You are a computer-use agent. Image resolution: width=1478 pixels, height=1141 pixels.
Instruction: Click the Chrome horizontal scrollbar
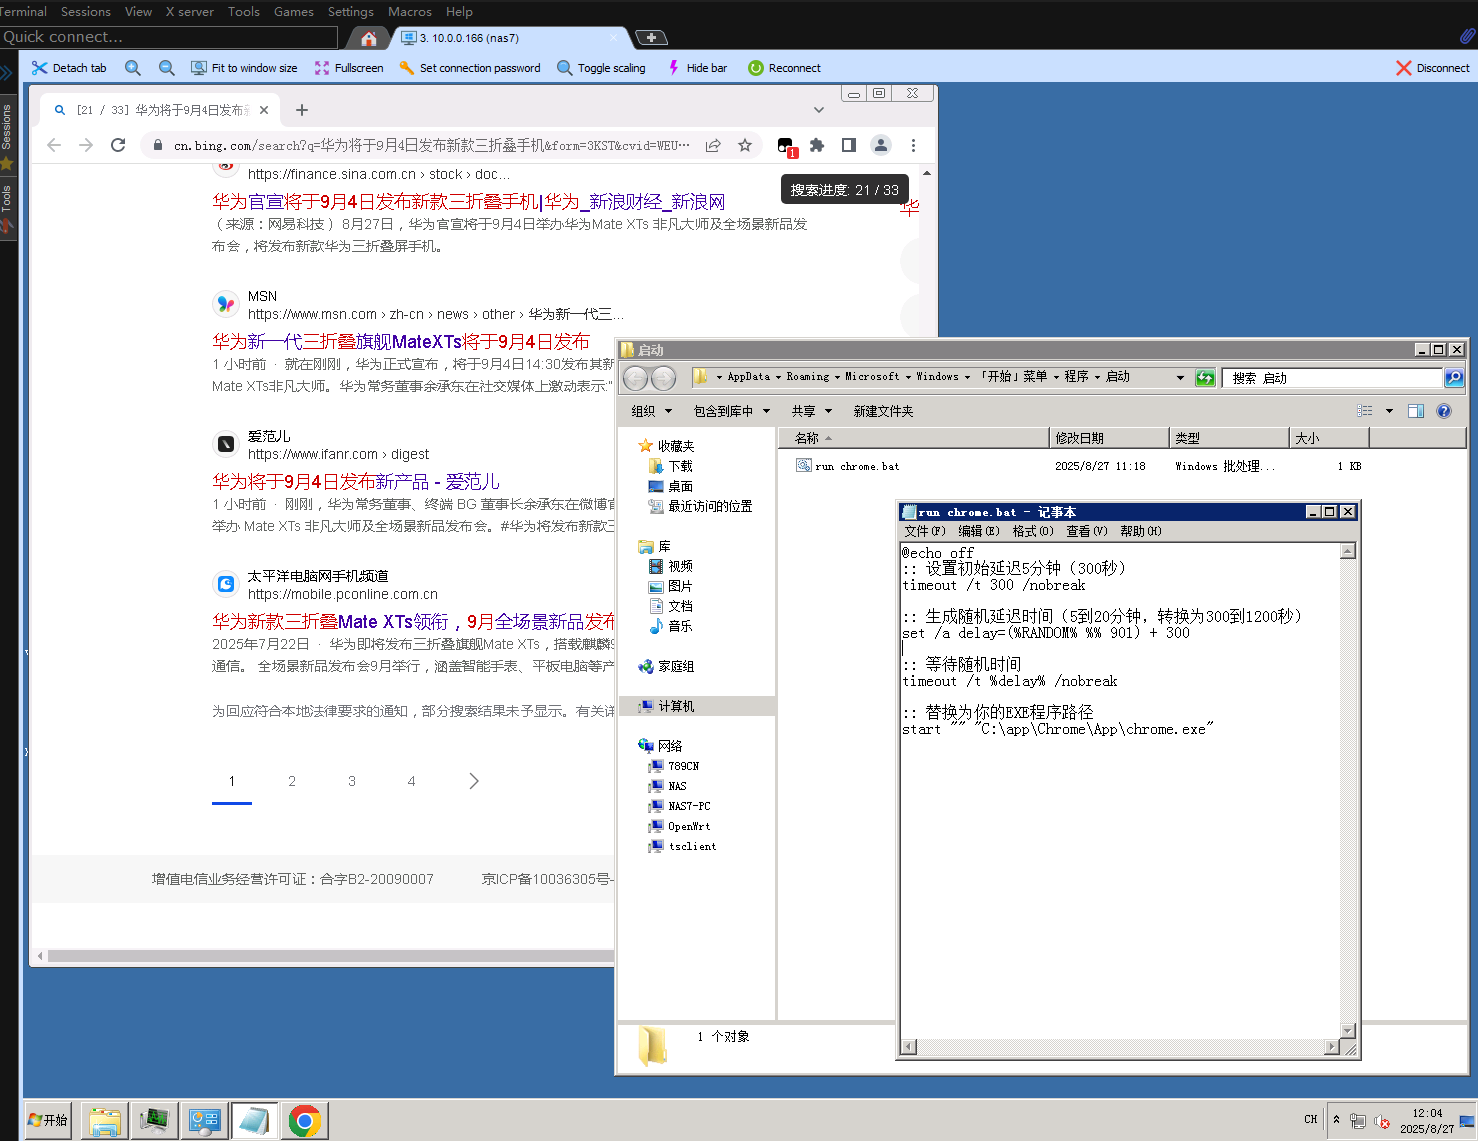pos(330,956)
